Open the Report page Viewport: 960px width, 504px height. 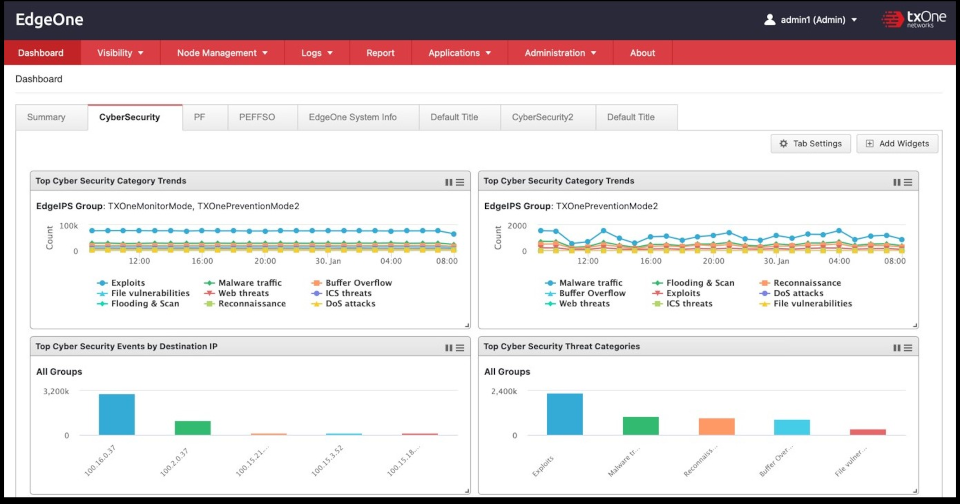(x=380, y=53)
